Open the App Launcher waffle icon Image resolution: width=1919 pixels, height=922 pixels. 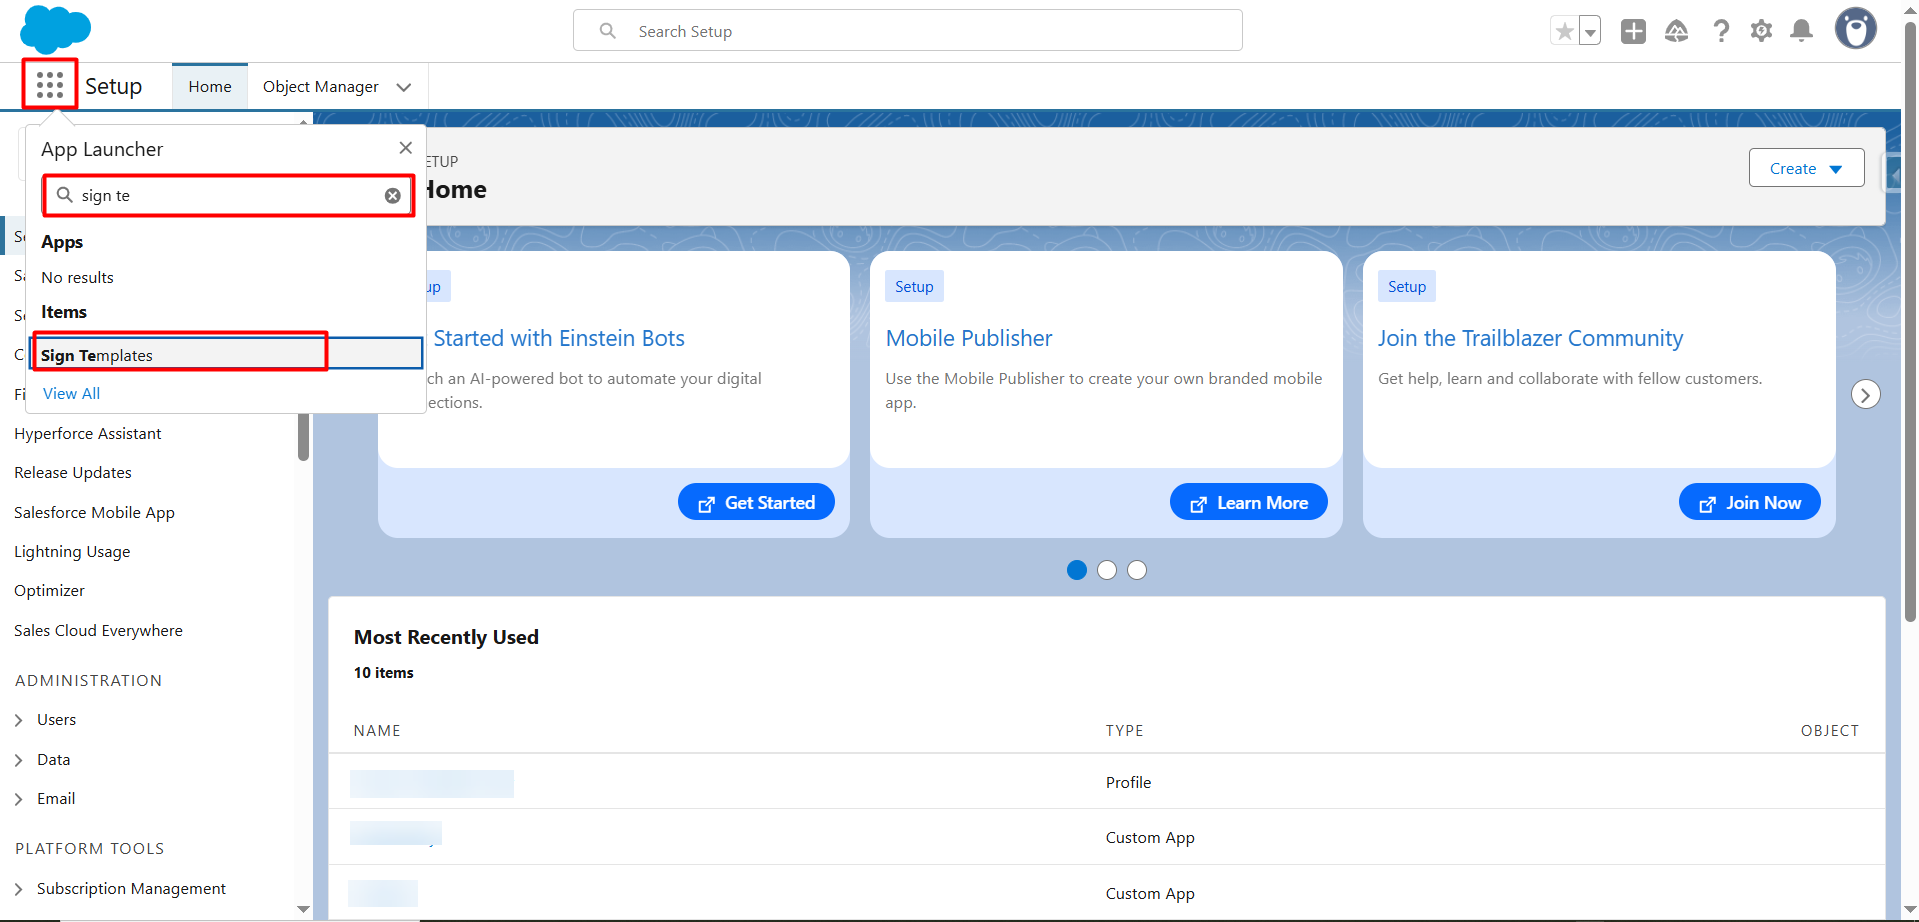pyautogui.click(x=50, y=85)
